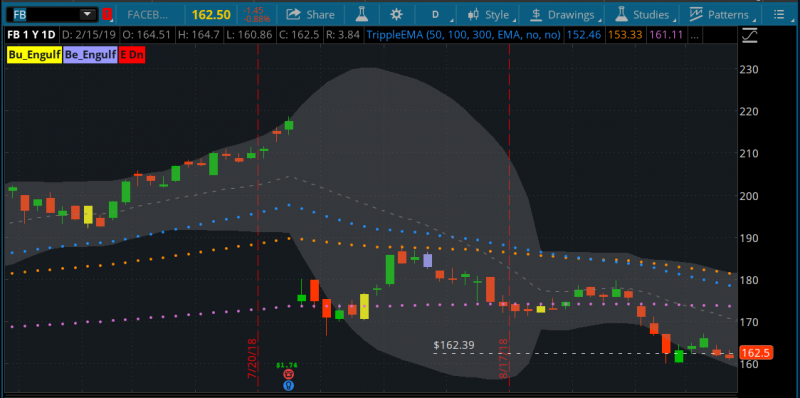The height and width of the screenshot is (398, 800).
Task: Click the red earnings phone icon
Action: [x=289, y=374]
